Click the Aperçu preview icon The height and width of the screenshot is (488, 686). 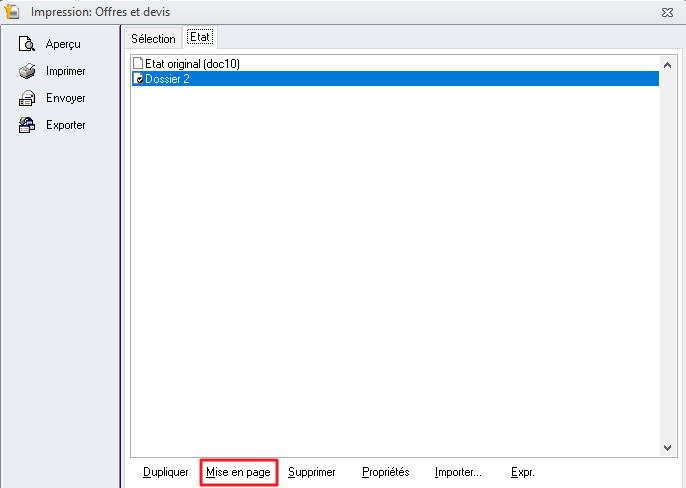(x=27, y=44)
